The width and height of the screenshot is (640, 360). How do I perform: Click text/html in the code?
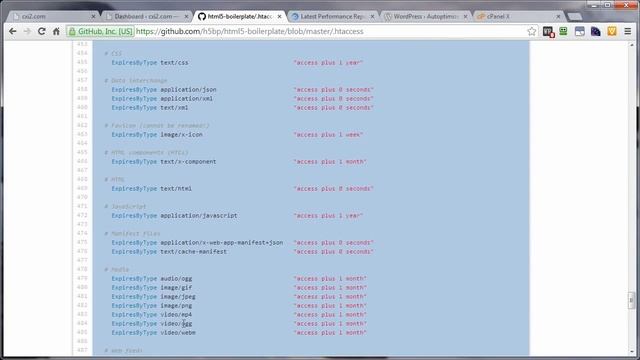[x=176, y=189]
